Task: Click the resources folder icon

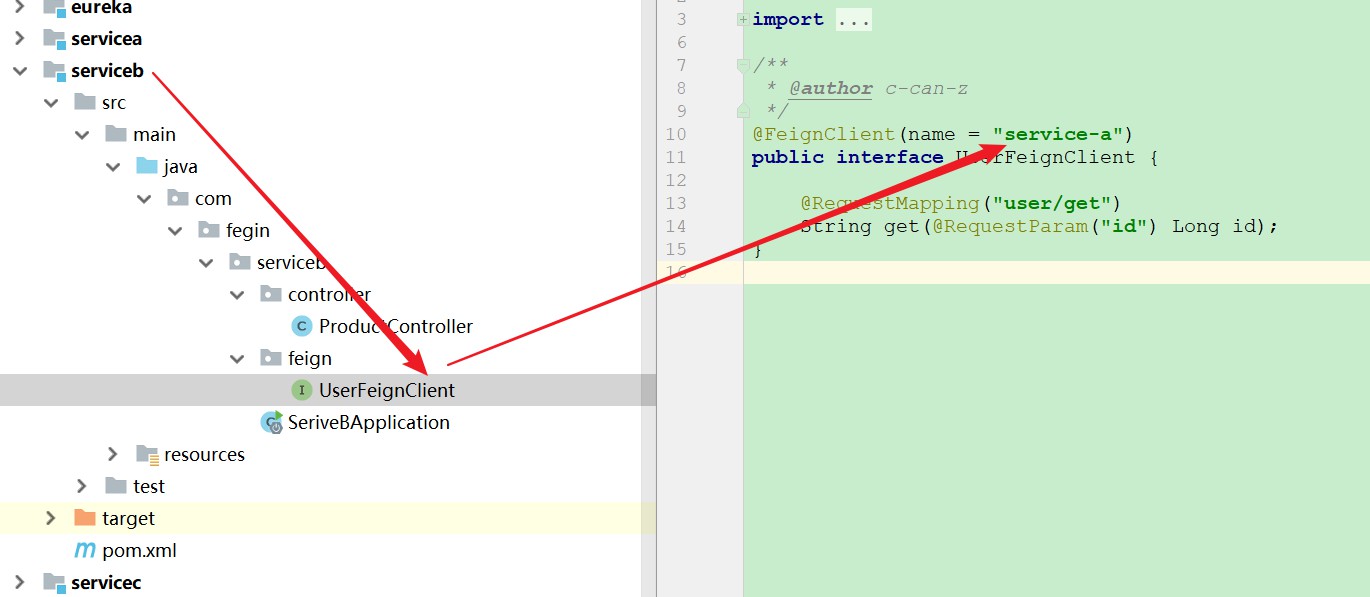Action: (147, 455)
